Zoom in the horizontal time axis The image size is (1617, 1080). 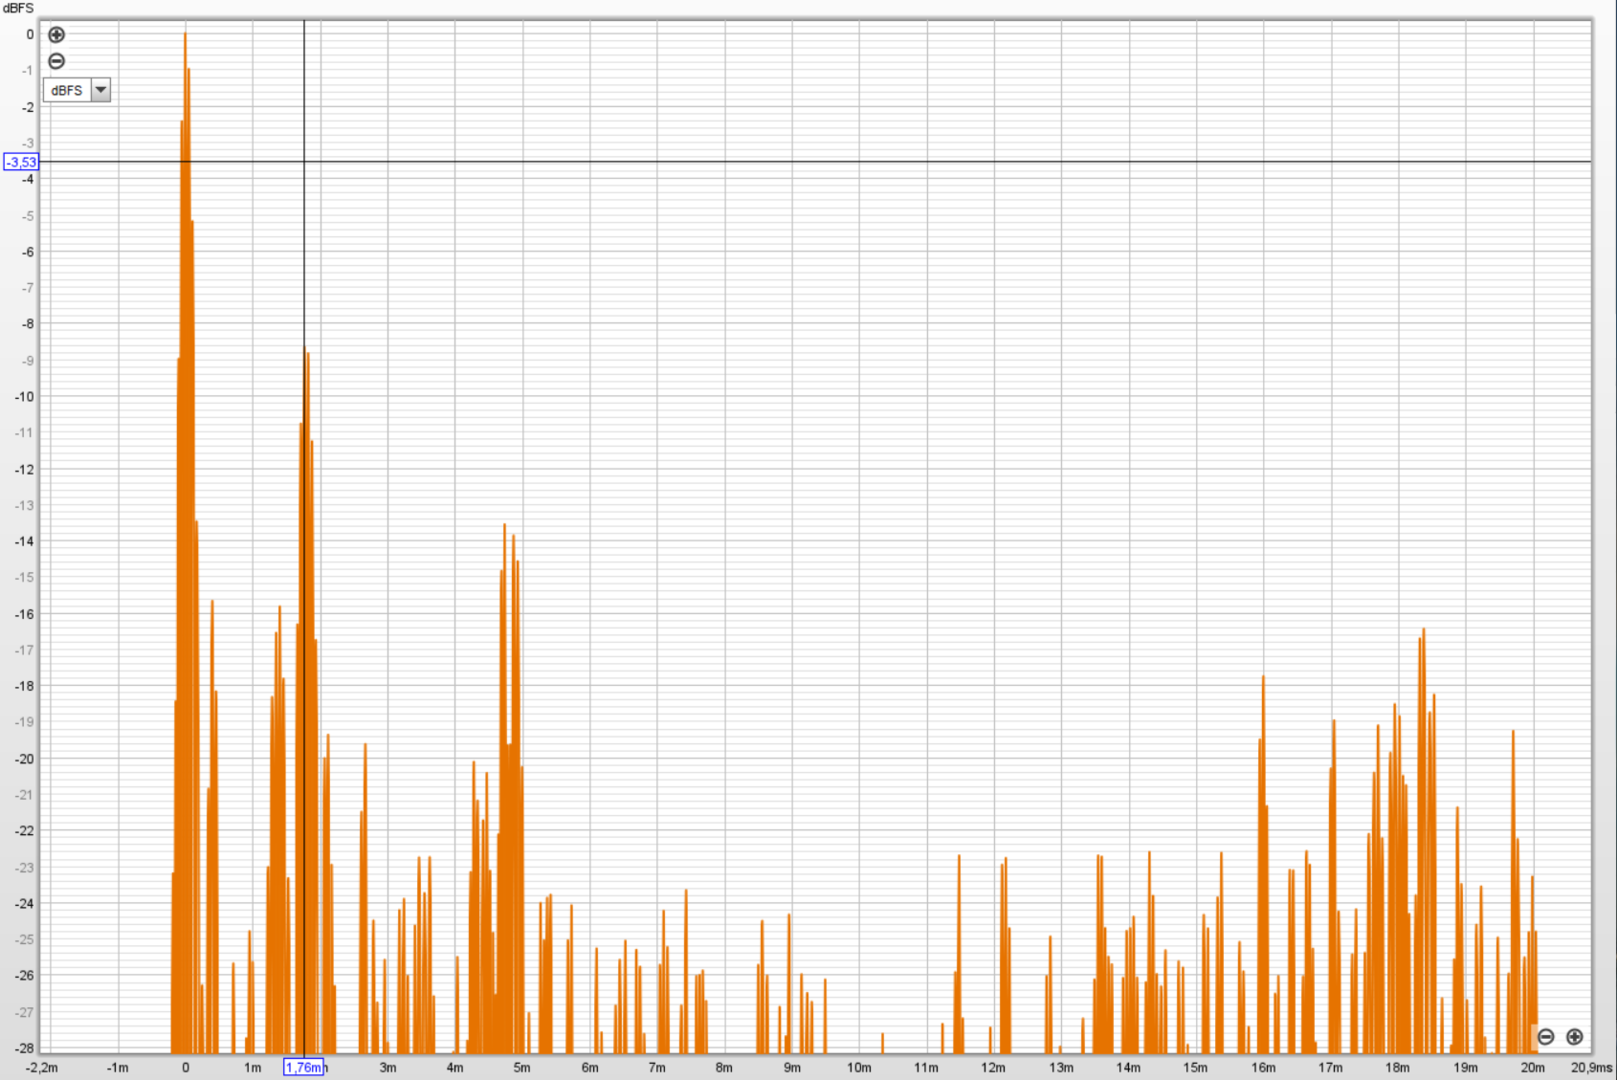pos(1575,1037)
